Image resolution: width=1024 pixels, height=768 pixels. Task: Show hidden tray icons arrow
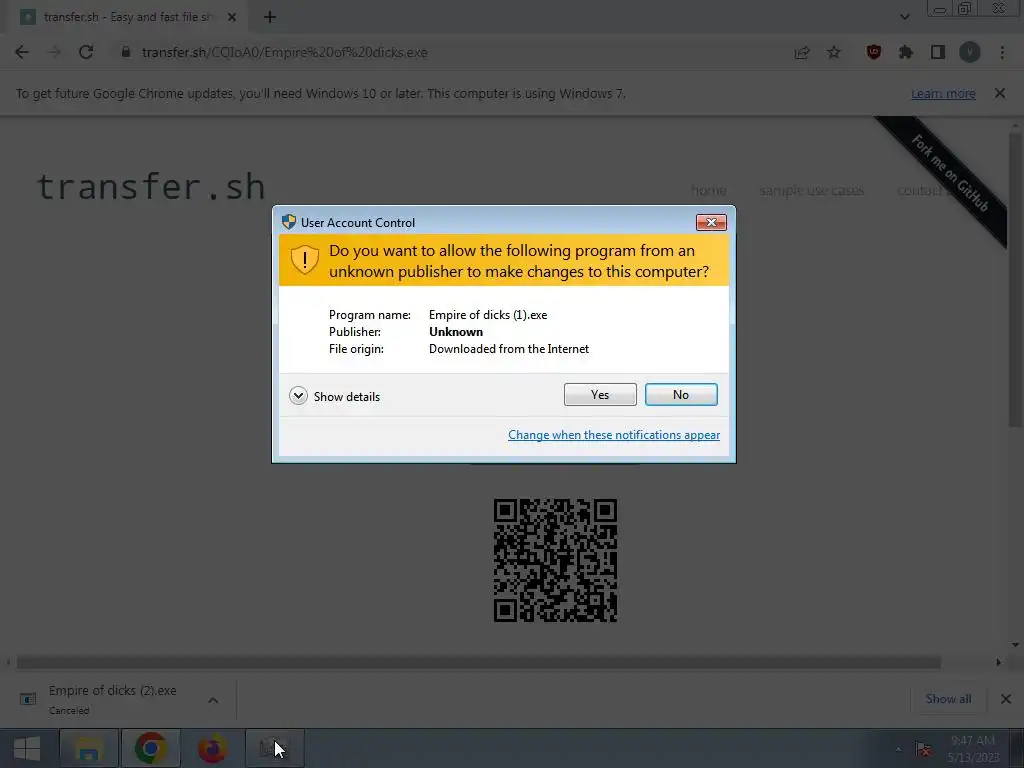898,749
